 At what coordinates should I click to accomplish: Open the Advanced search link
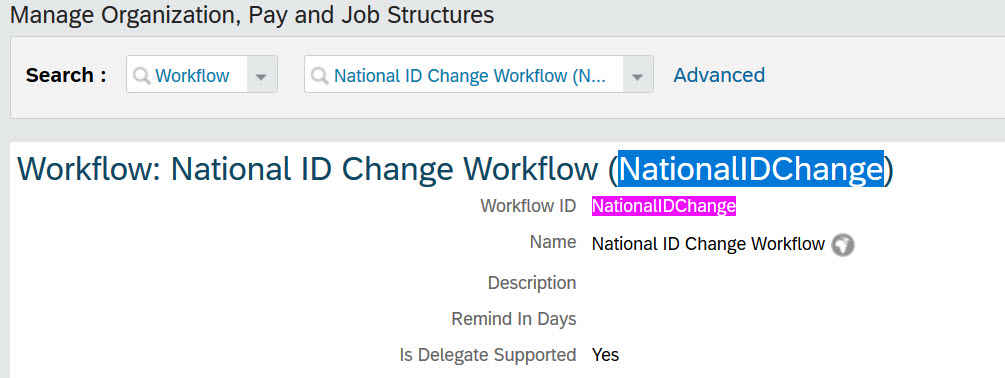719,75
